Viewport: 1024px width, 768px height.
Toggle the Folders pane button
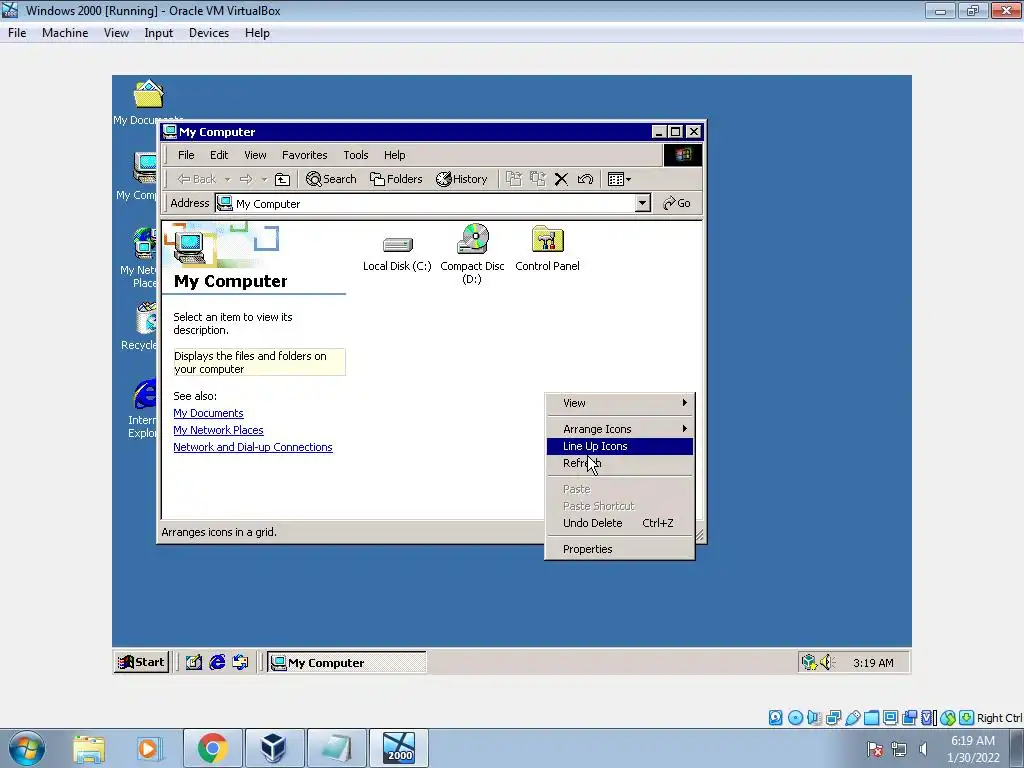point(396,179)
